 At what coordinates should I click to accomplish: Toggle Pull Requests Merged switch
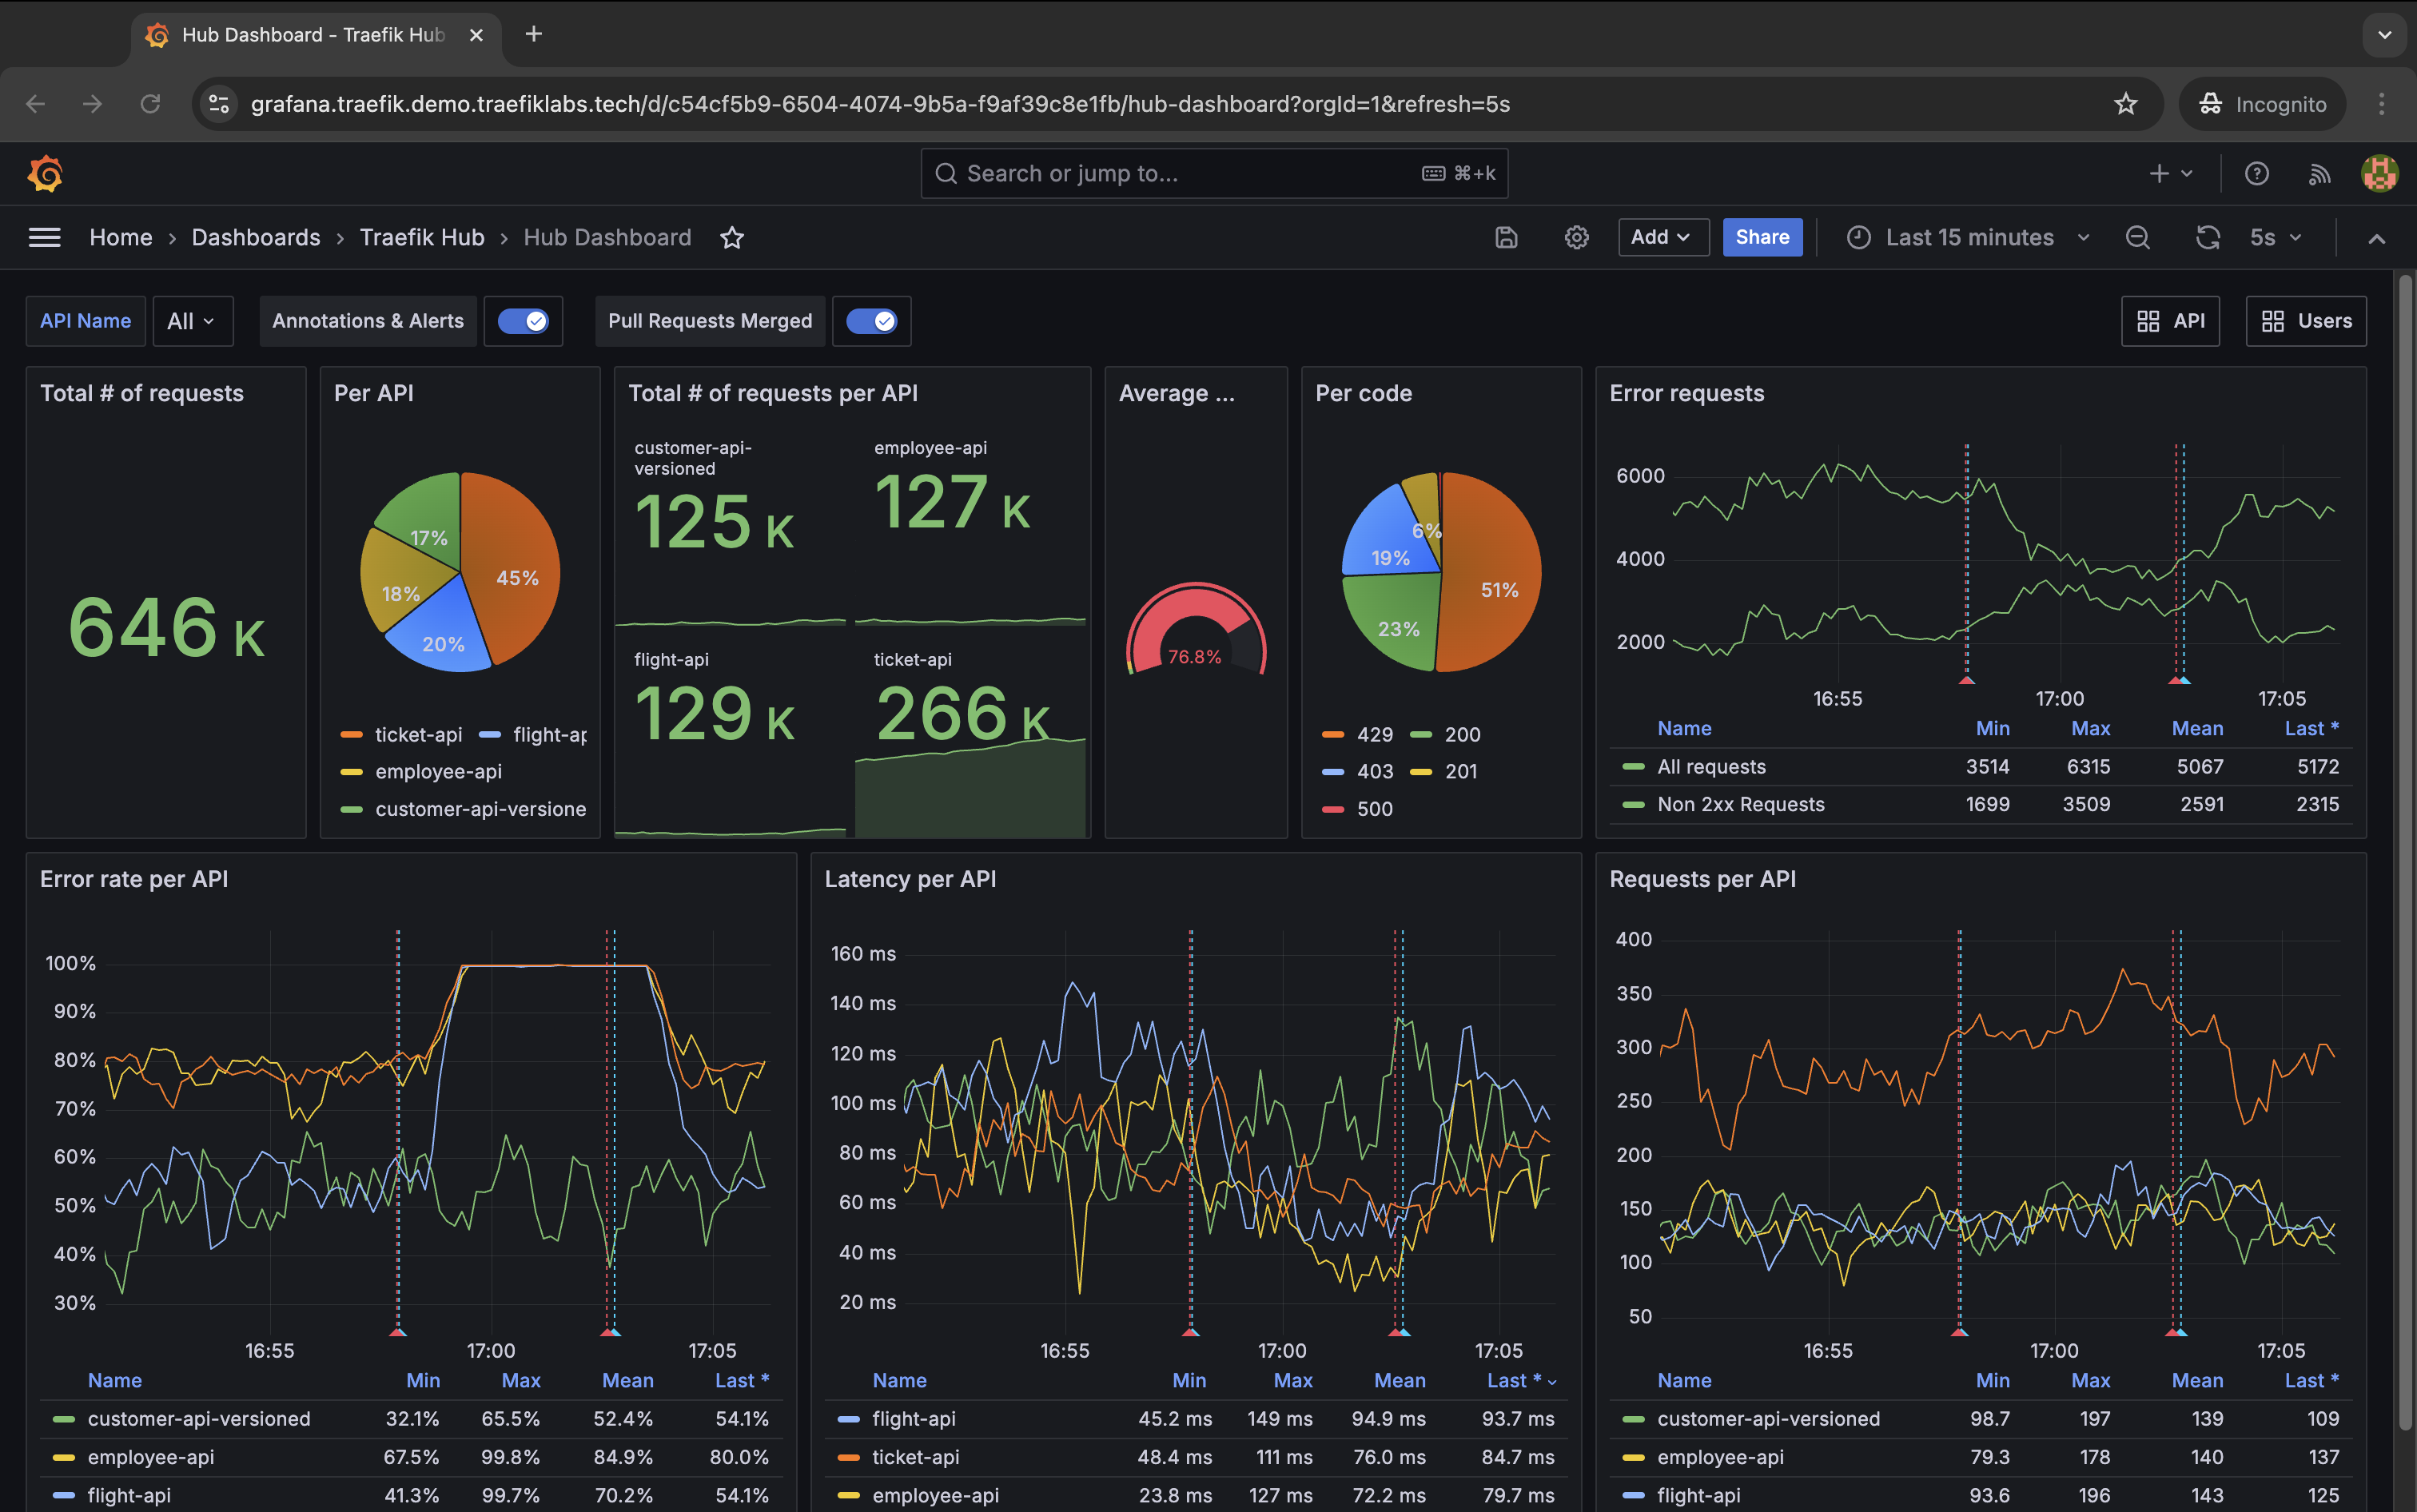click(x=871, y=321)
